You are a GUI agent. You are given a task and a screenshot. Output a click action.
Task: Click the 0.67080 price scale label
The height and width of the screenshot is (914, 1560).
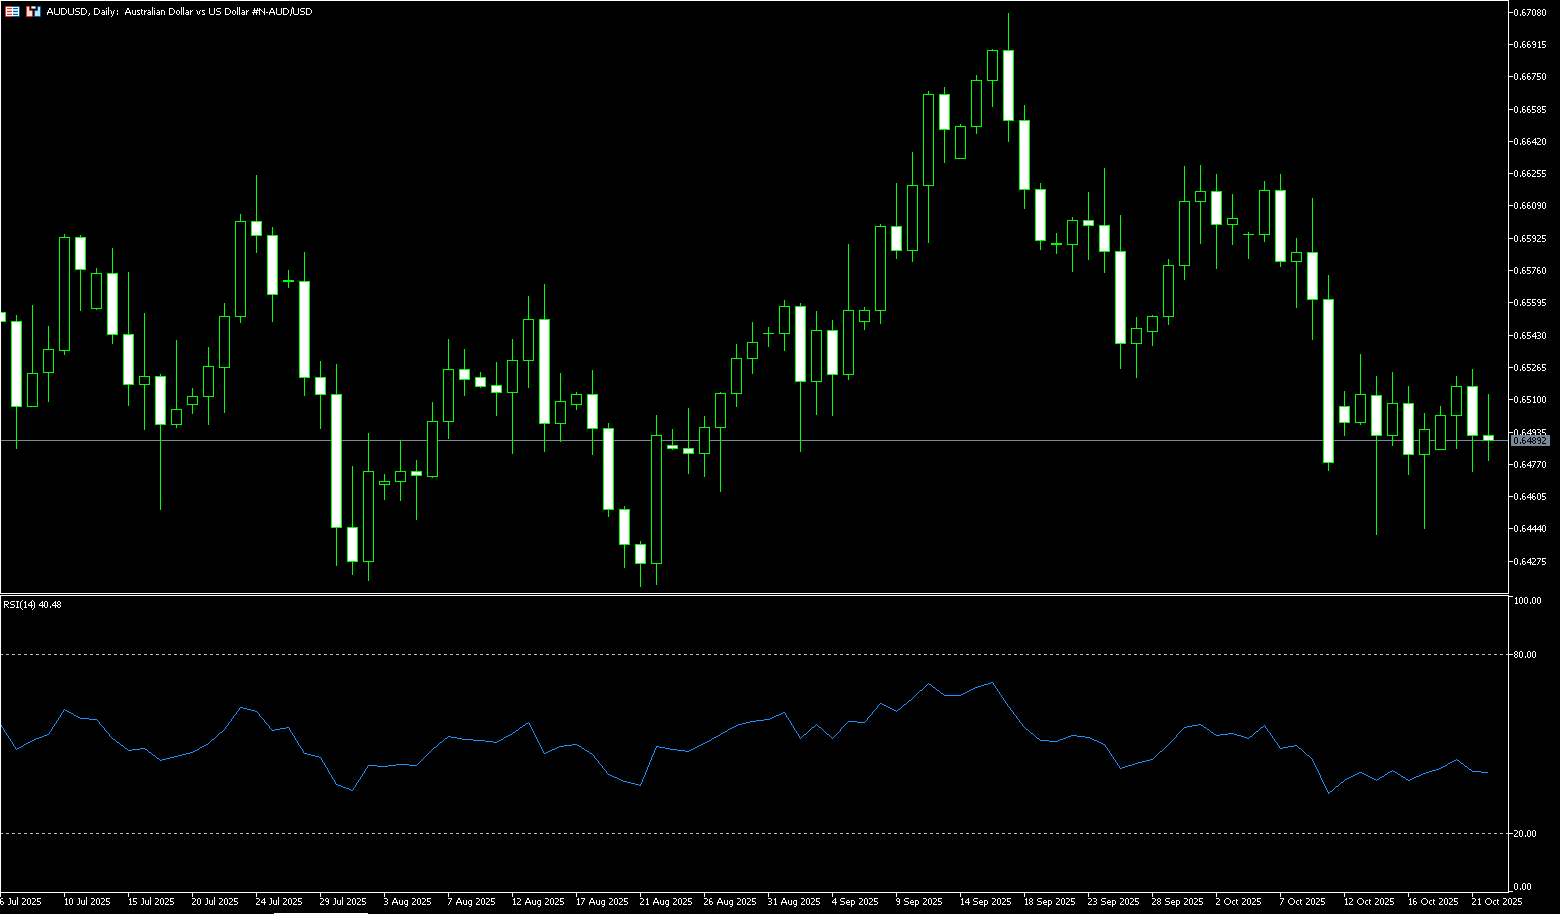tap(1530, 12)
